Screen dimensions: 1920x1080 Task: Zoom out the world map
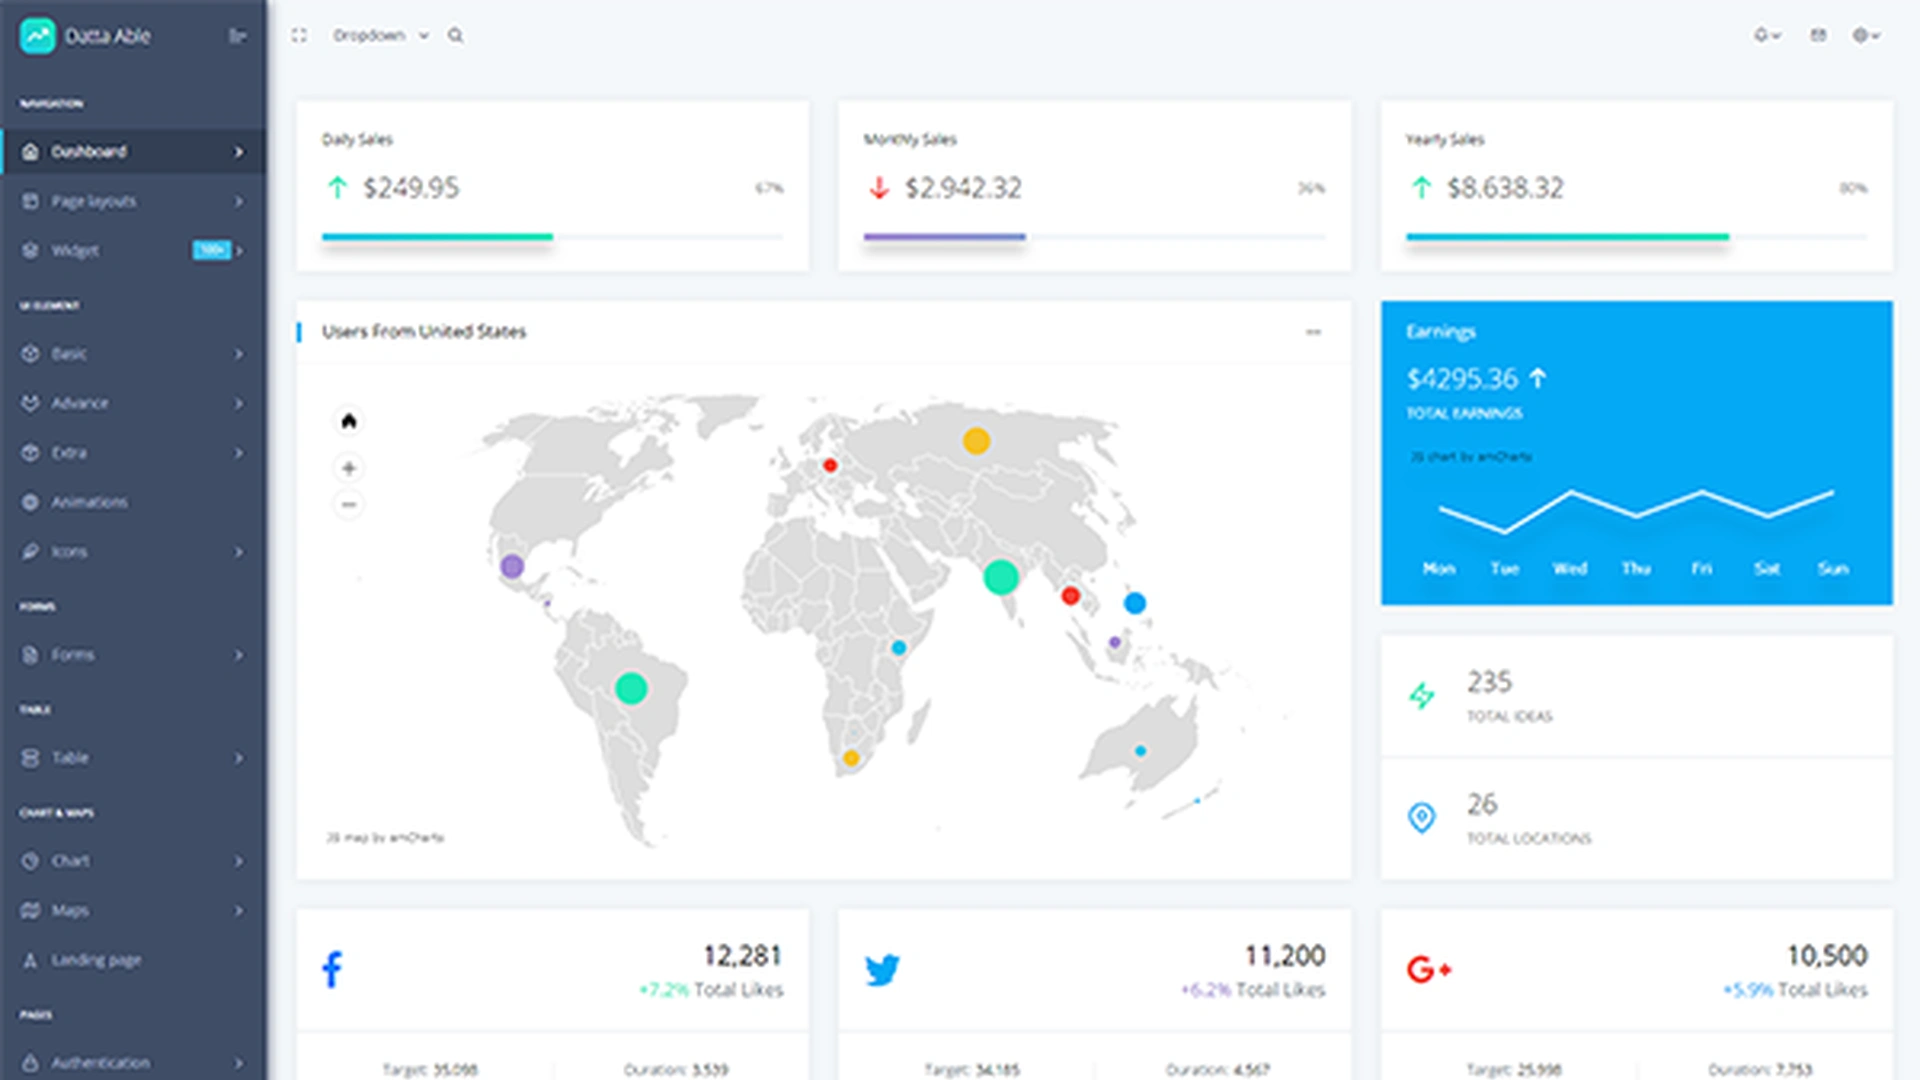[348, 505]
